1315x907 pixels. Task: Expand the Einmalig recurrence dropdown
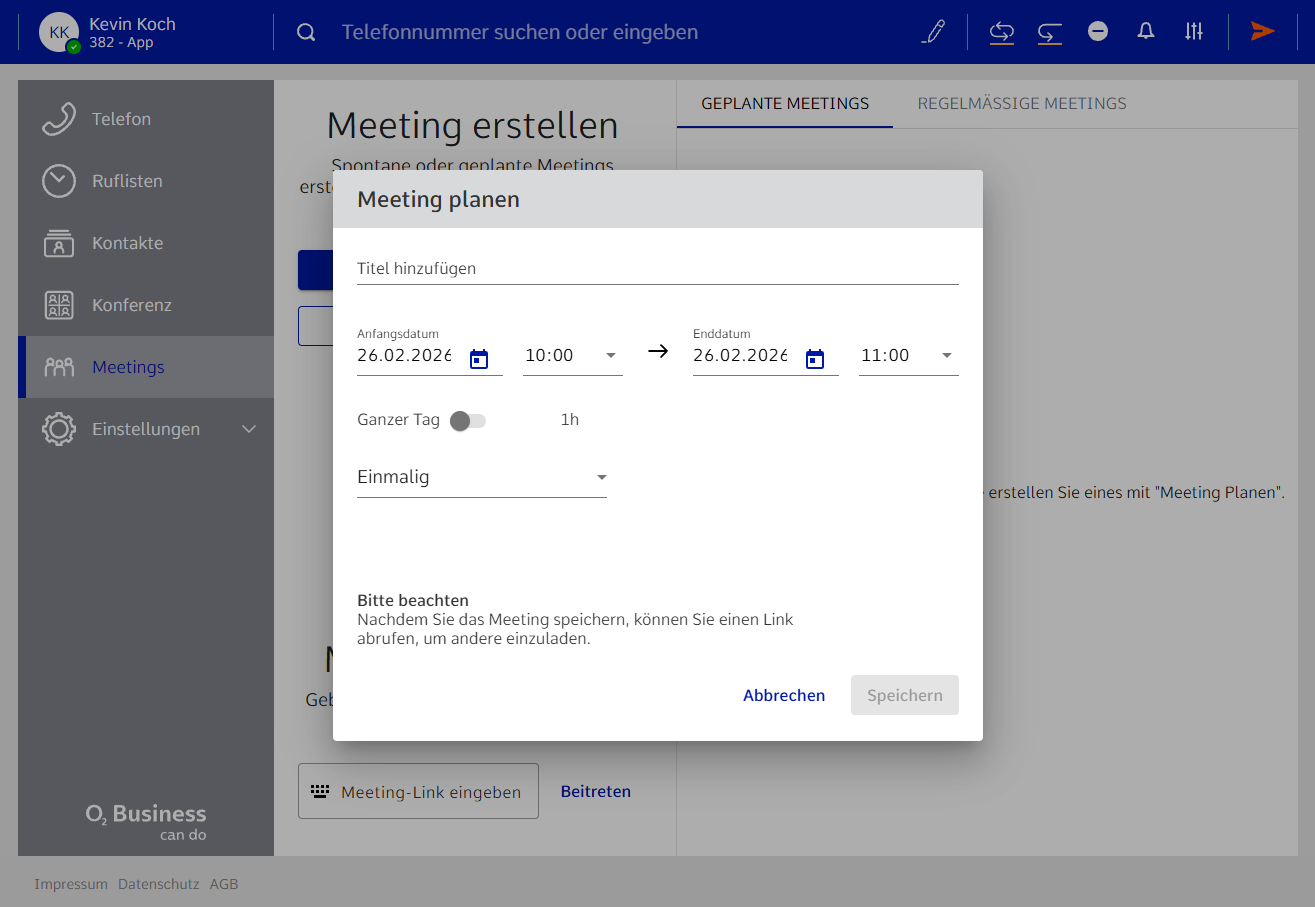pyautogui.click(x=481, y=477)
